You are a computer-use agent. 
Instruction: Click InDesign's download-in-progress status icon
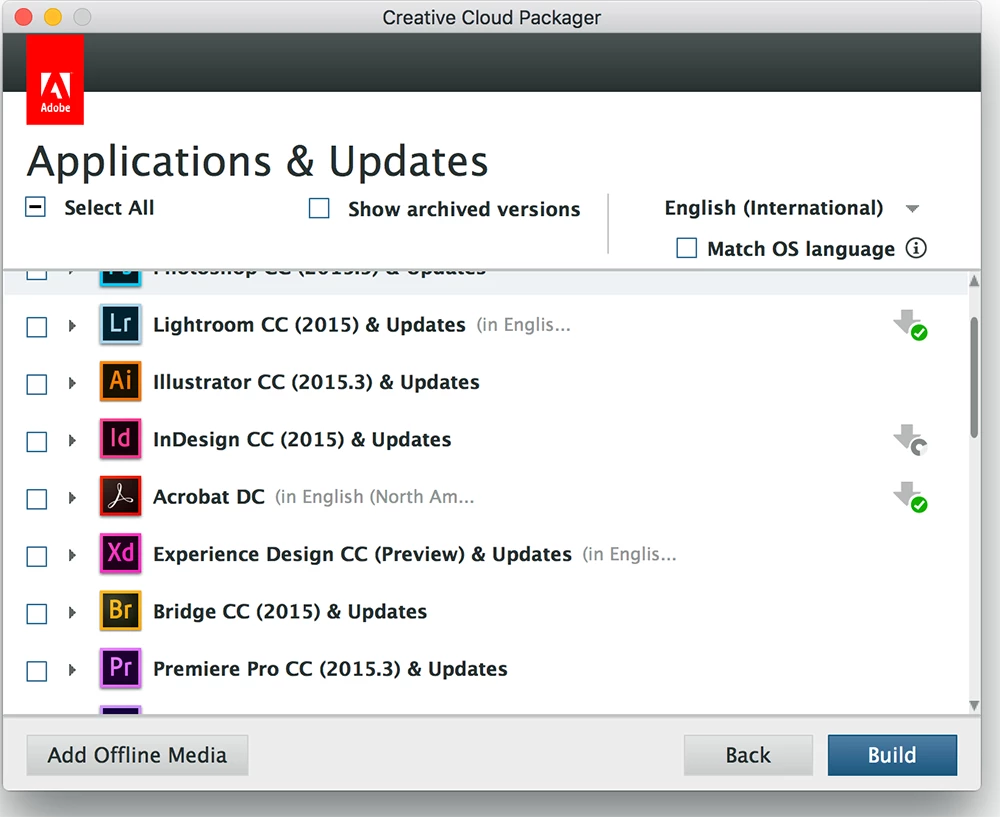click(x=910, y=440)
